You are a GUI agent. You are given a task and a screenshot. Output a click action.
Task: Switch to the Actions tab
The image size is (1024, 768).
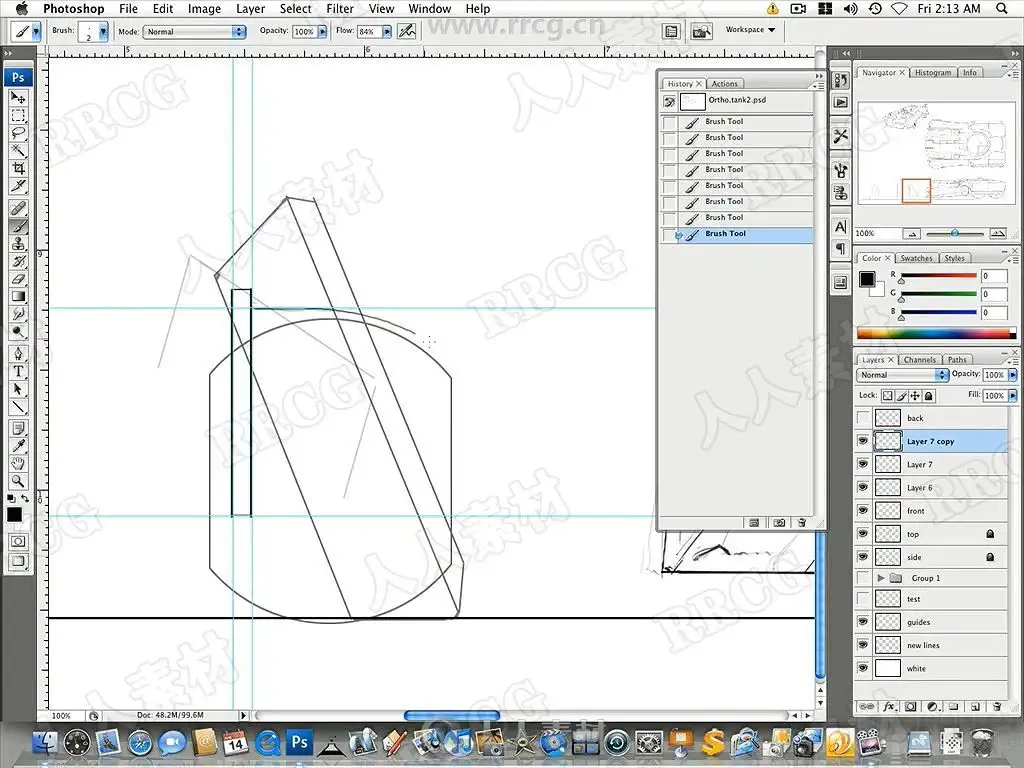pyautogui.click(x=724, y=84)
